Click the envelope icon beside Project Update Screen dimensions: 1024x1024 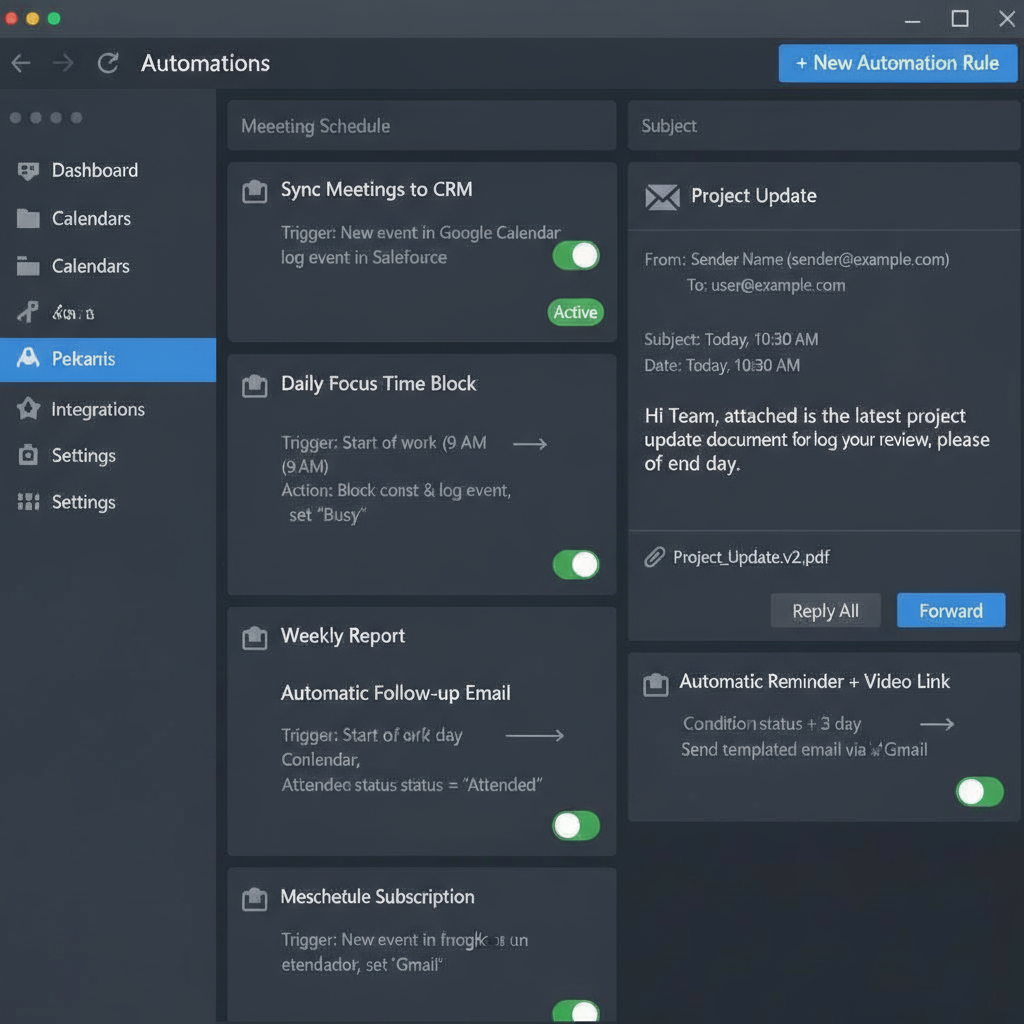coord(663,195)
